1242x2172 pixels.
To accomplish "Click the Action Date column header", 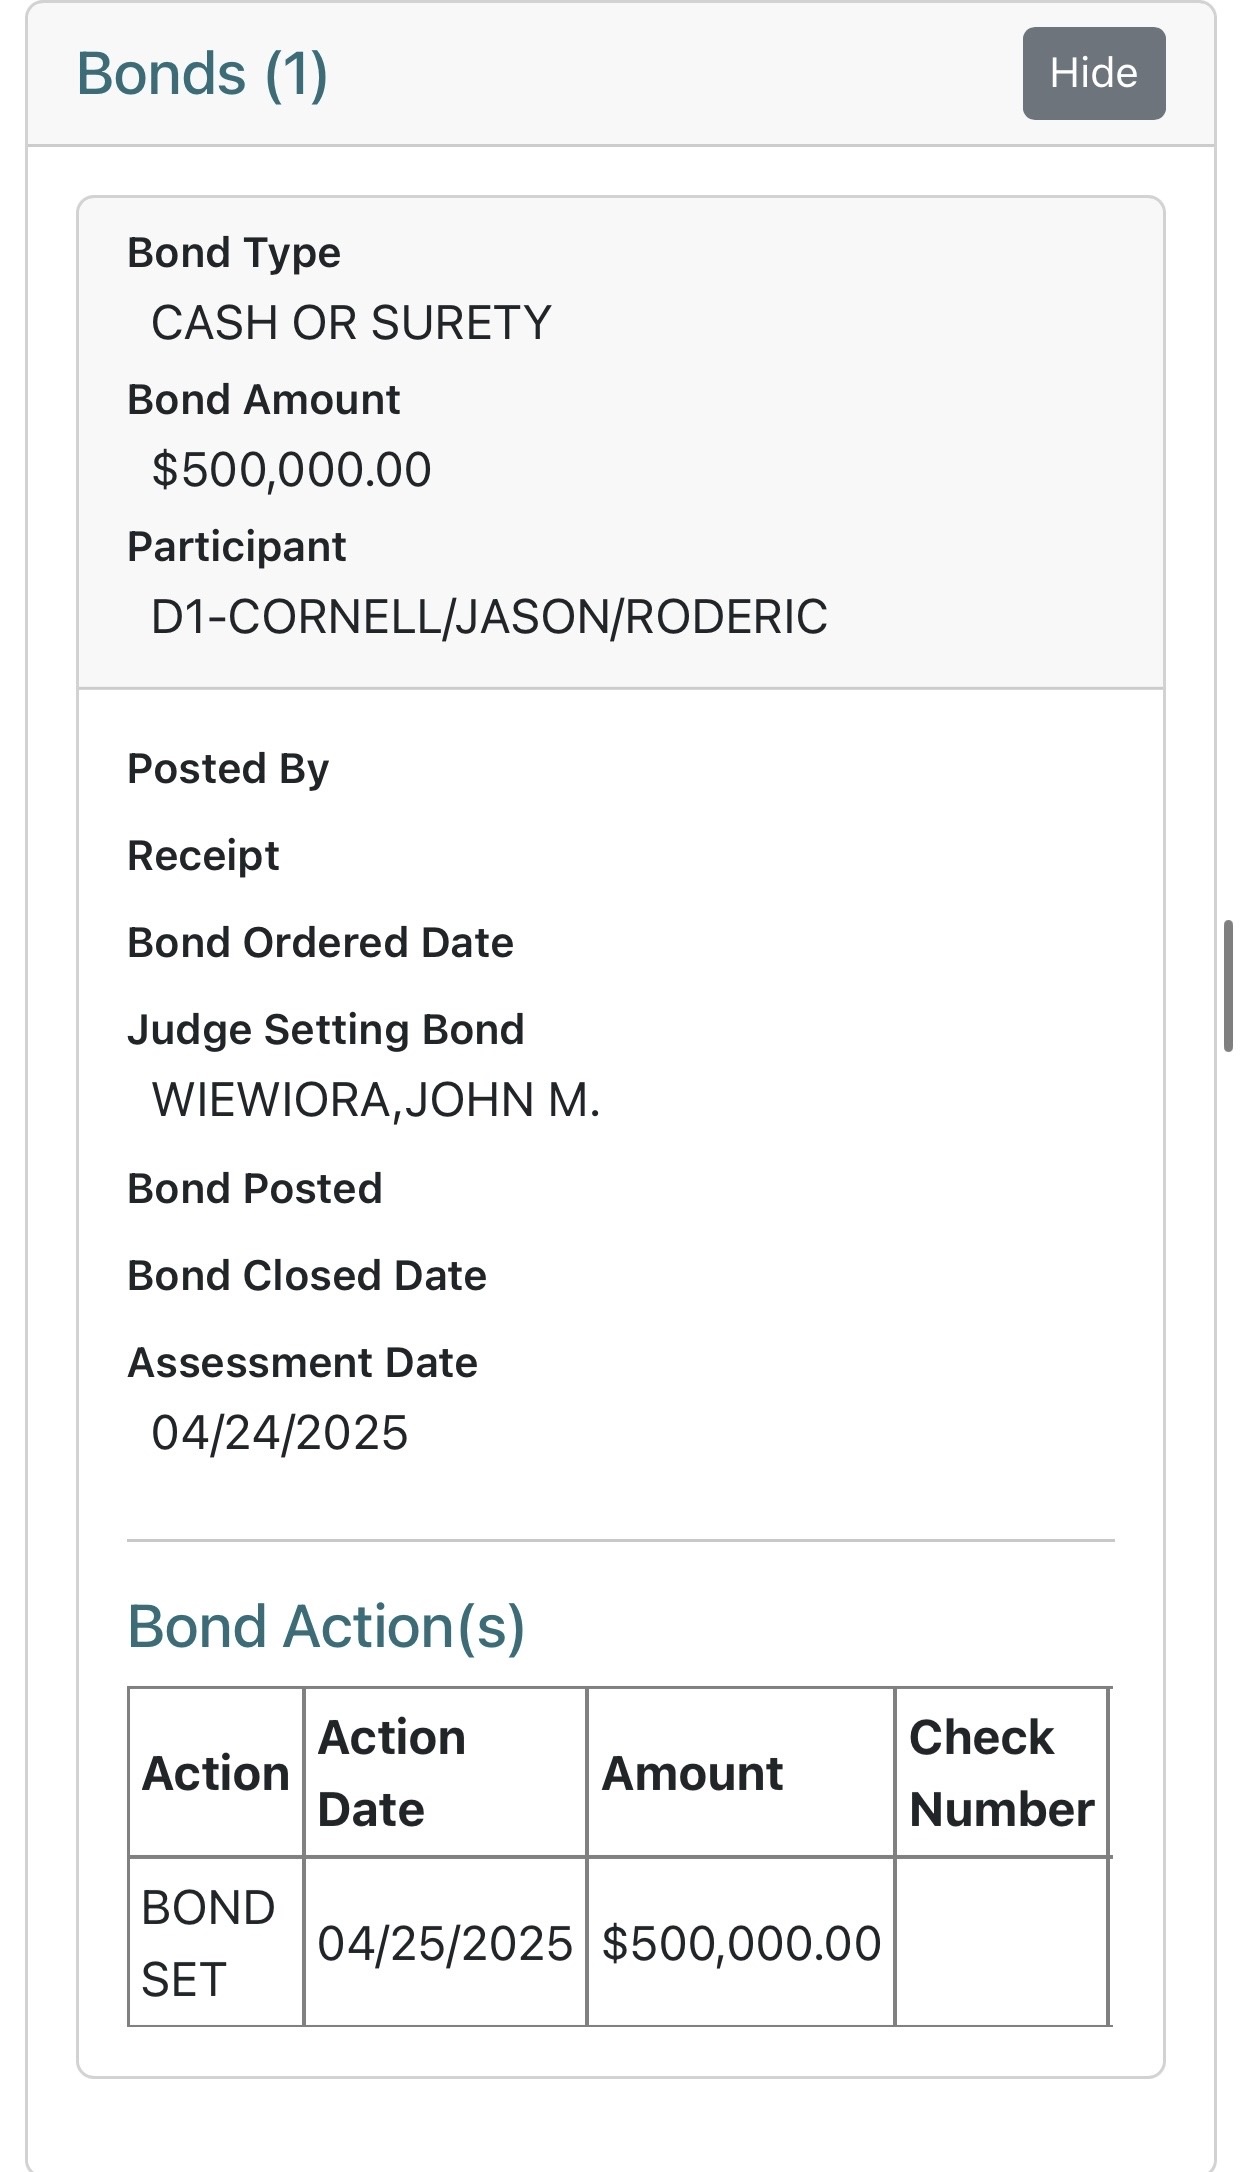I will (x=445, y=1773).
